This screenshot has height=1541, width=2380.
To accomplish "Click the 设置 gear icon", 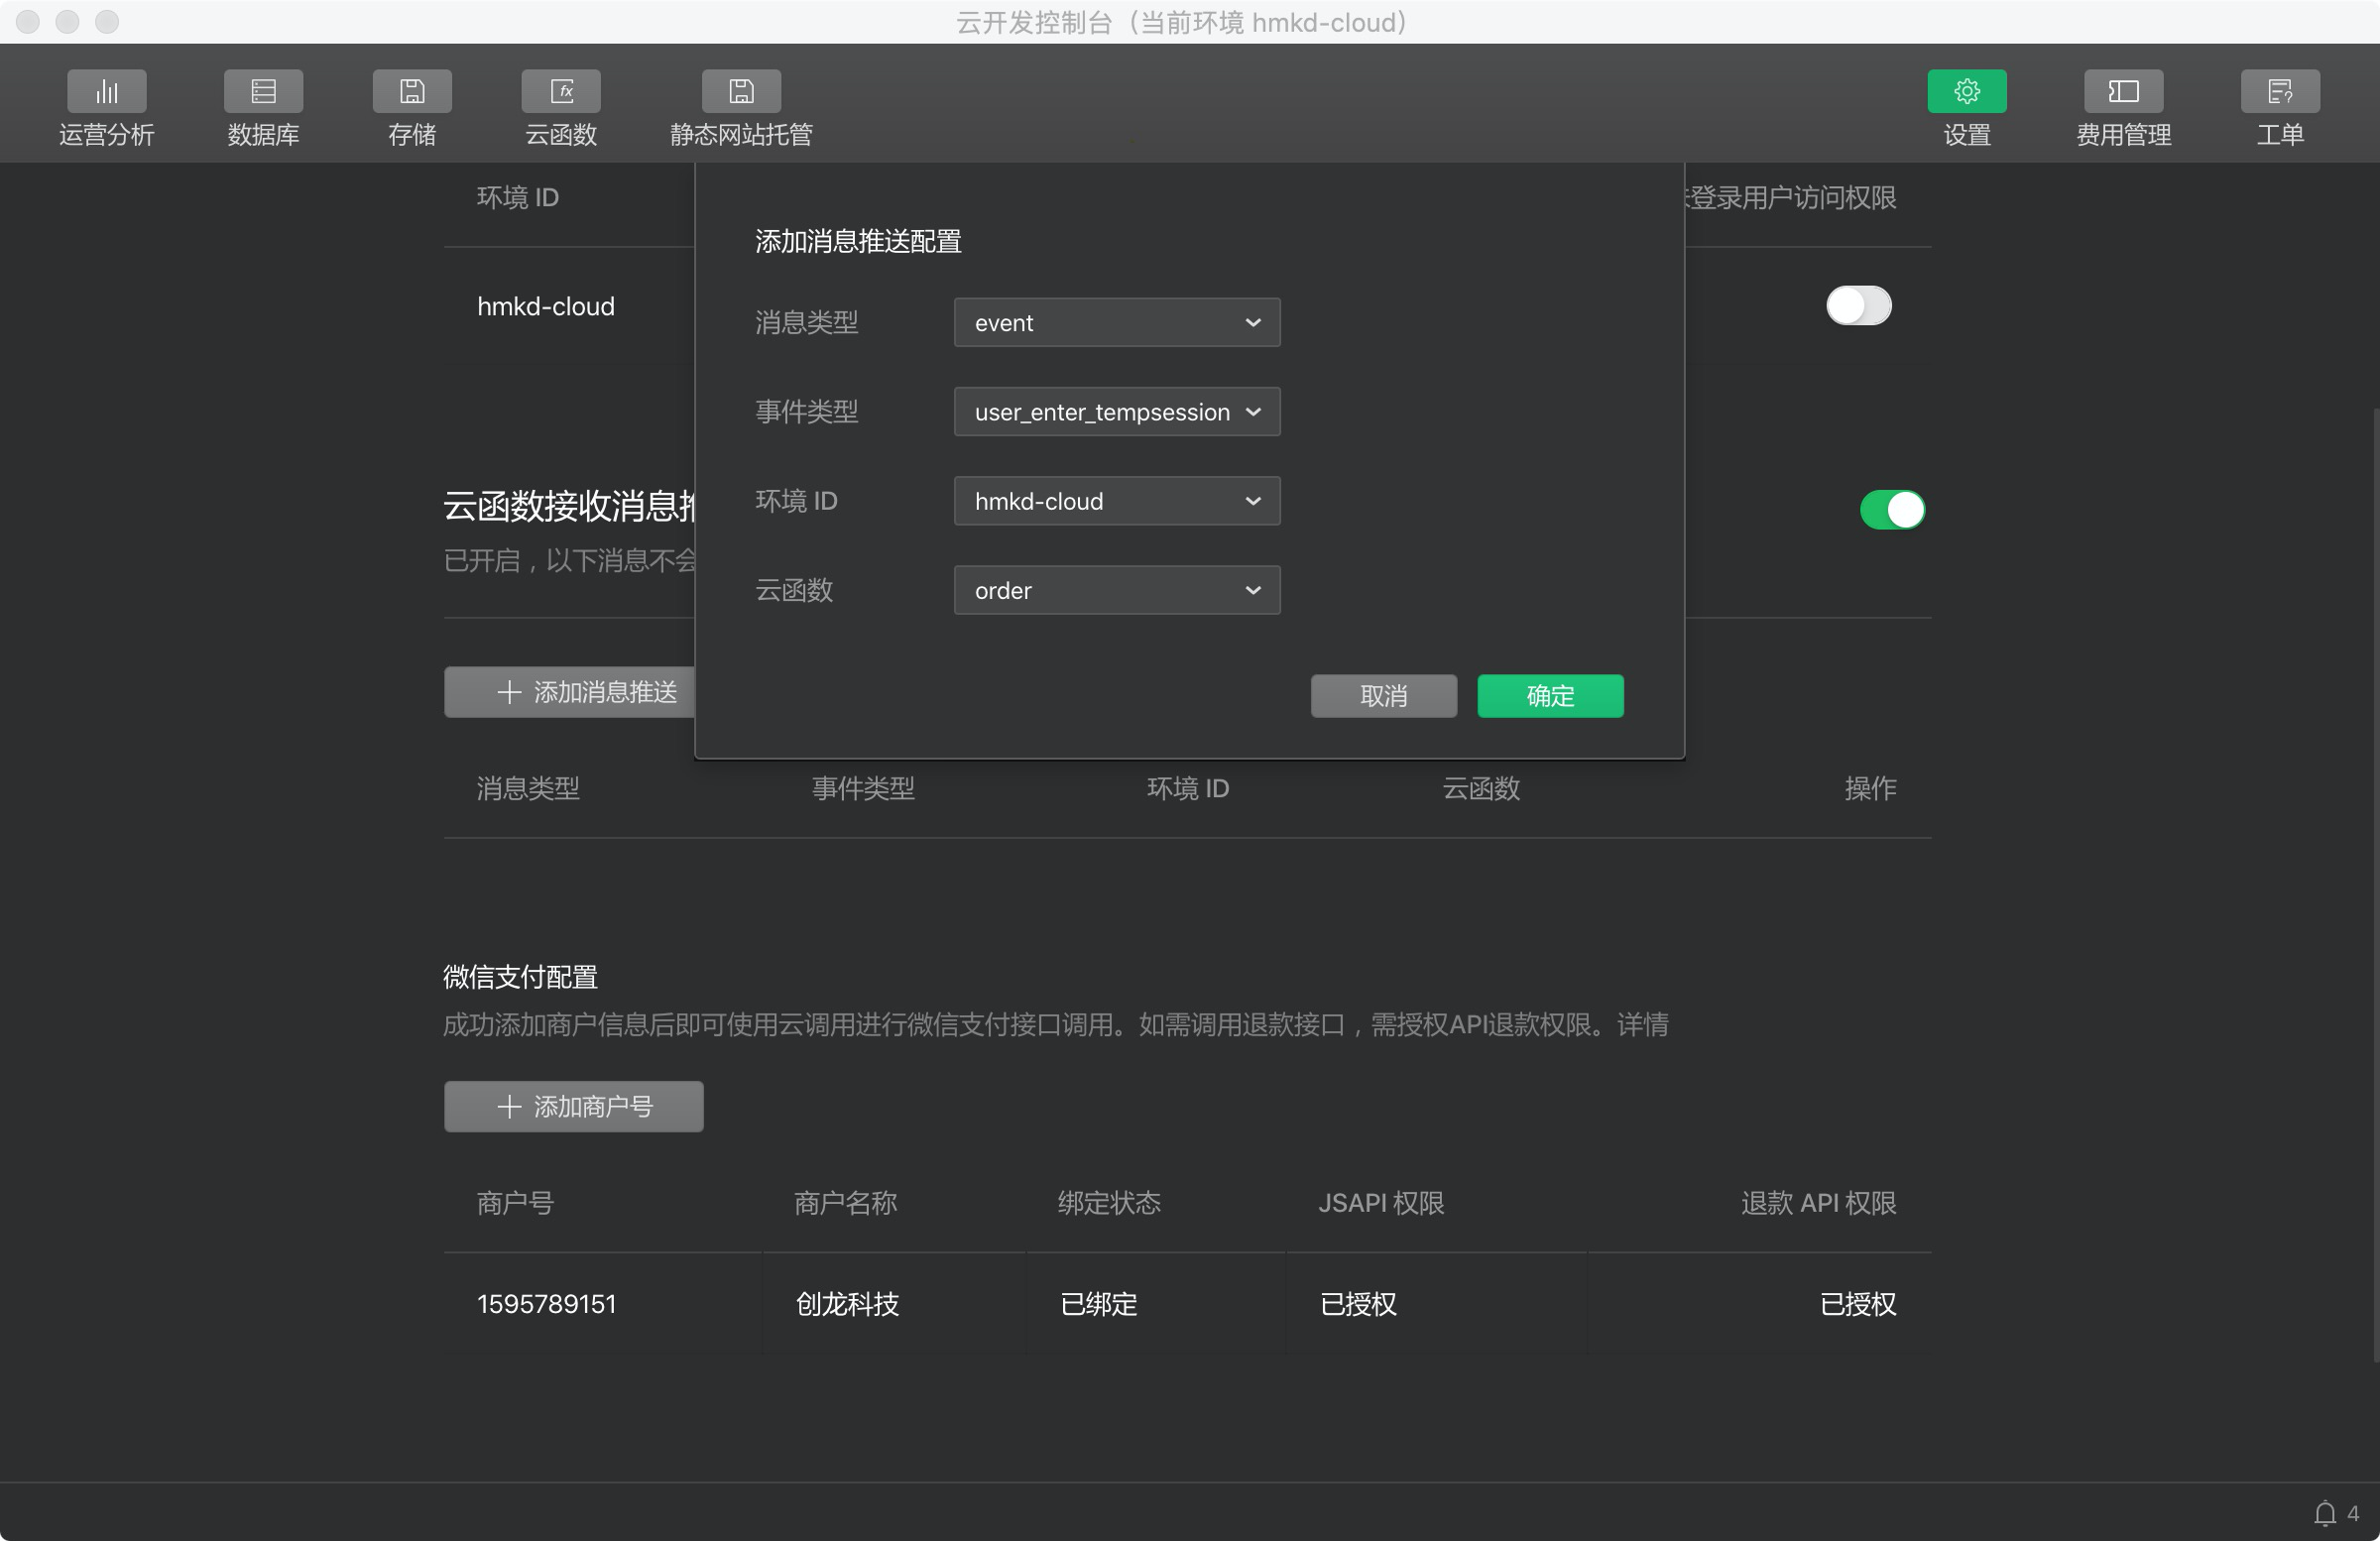I will click(1966, 92).
